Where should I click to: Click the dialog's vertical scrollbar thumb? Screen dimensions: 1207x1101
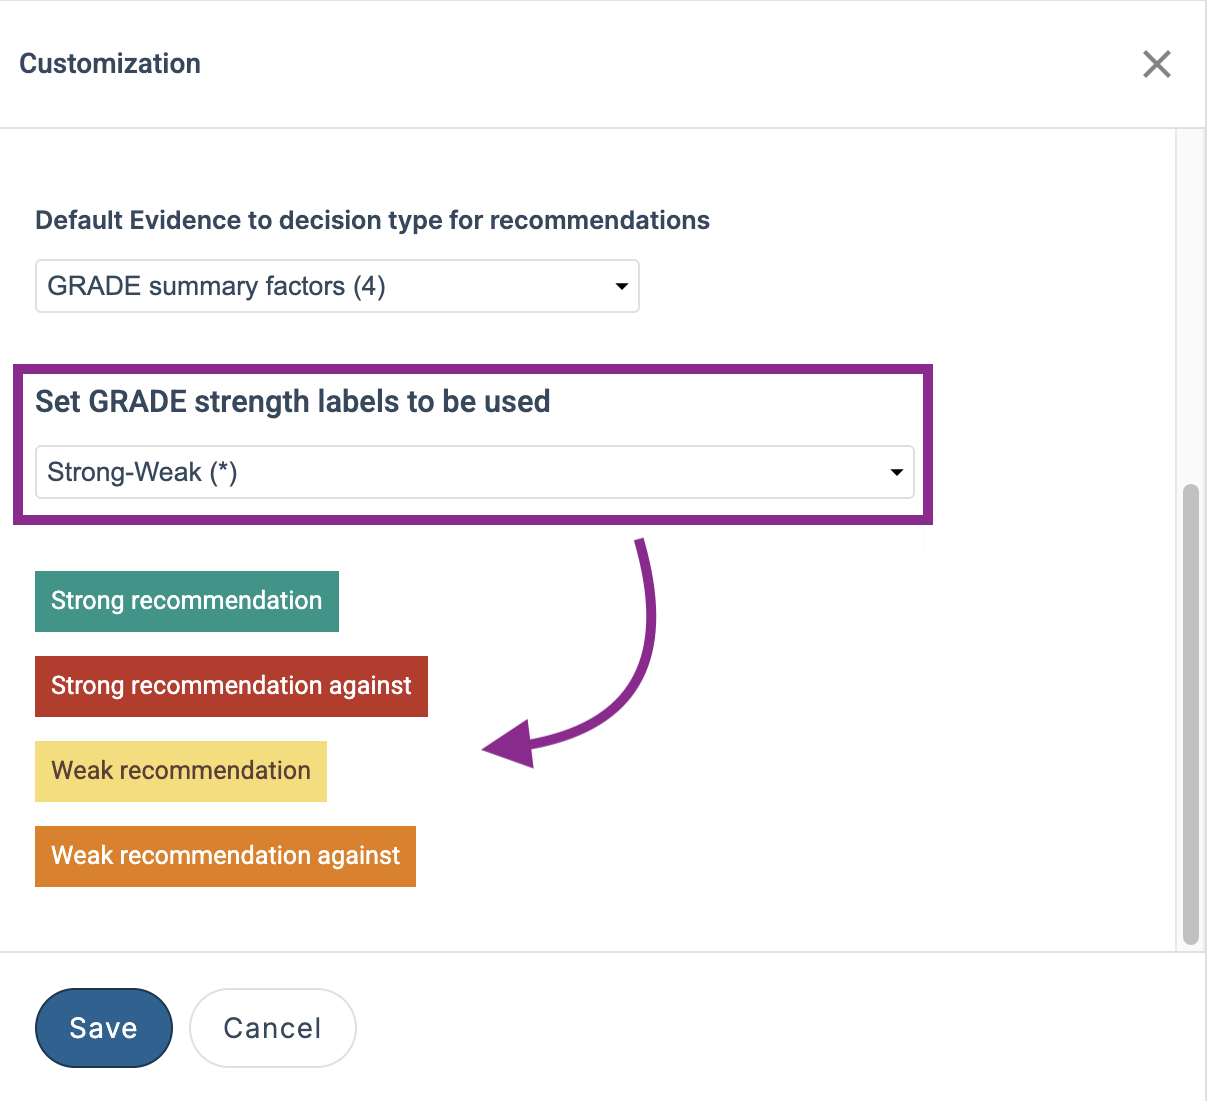click(1190, 714)
